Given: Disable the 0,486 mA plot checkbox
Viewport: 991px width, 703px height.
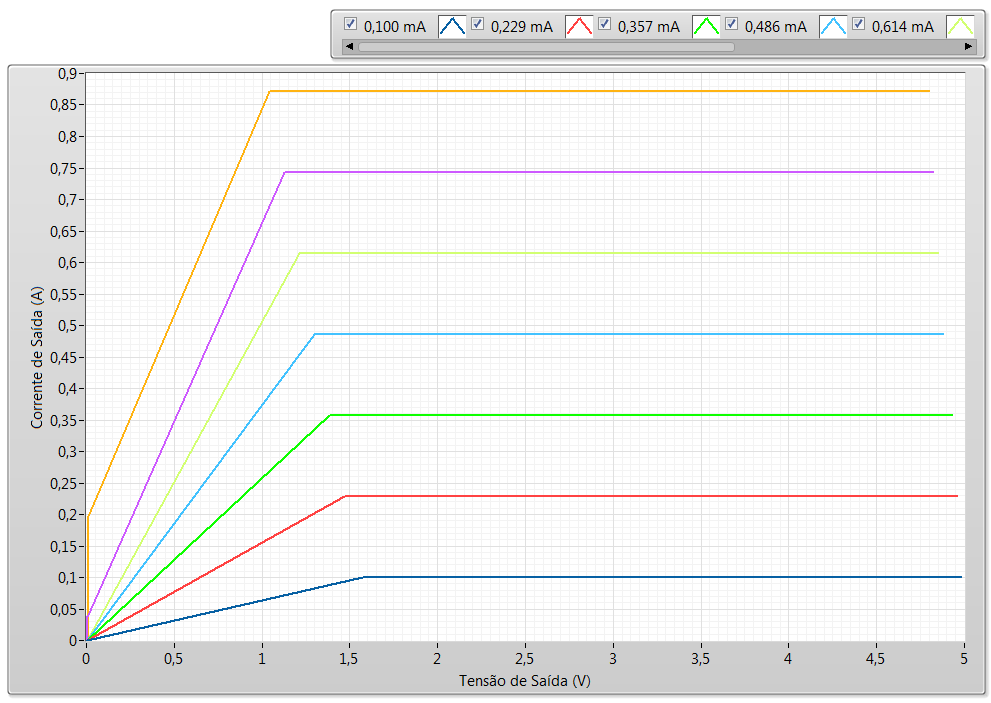Looking at the screenshot, I should 731,24.
